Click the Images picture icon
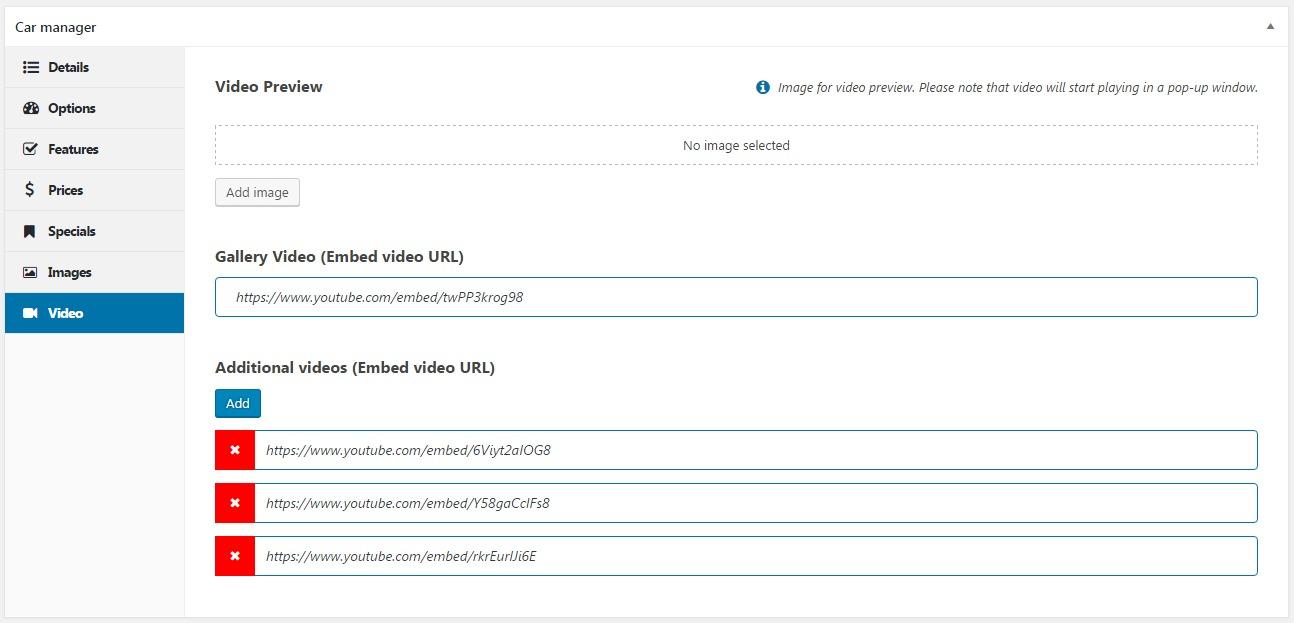This screenshot has height=623, width=1294. pyautogui.click(x=30, y=272)
